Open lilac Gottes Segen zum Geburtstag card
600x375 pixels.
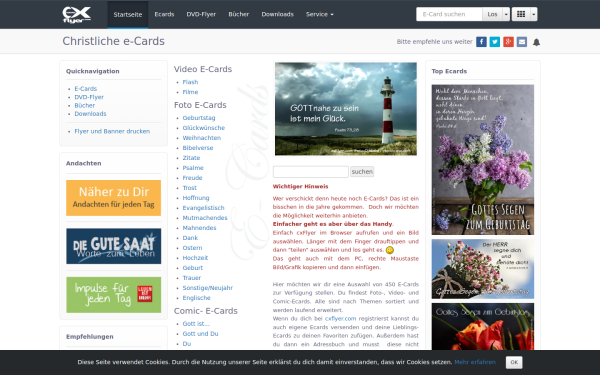click(x=483, y=160)
